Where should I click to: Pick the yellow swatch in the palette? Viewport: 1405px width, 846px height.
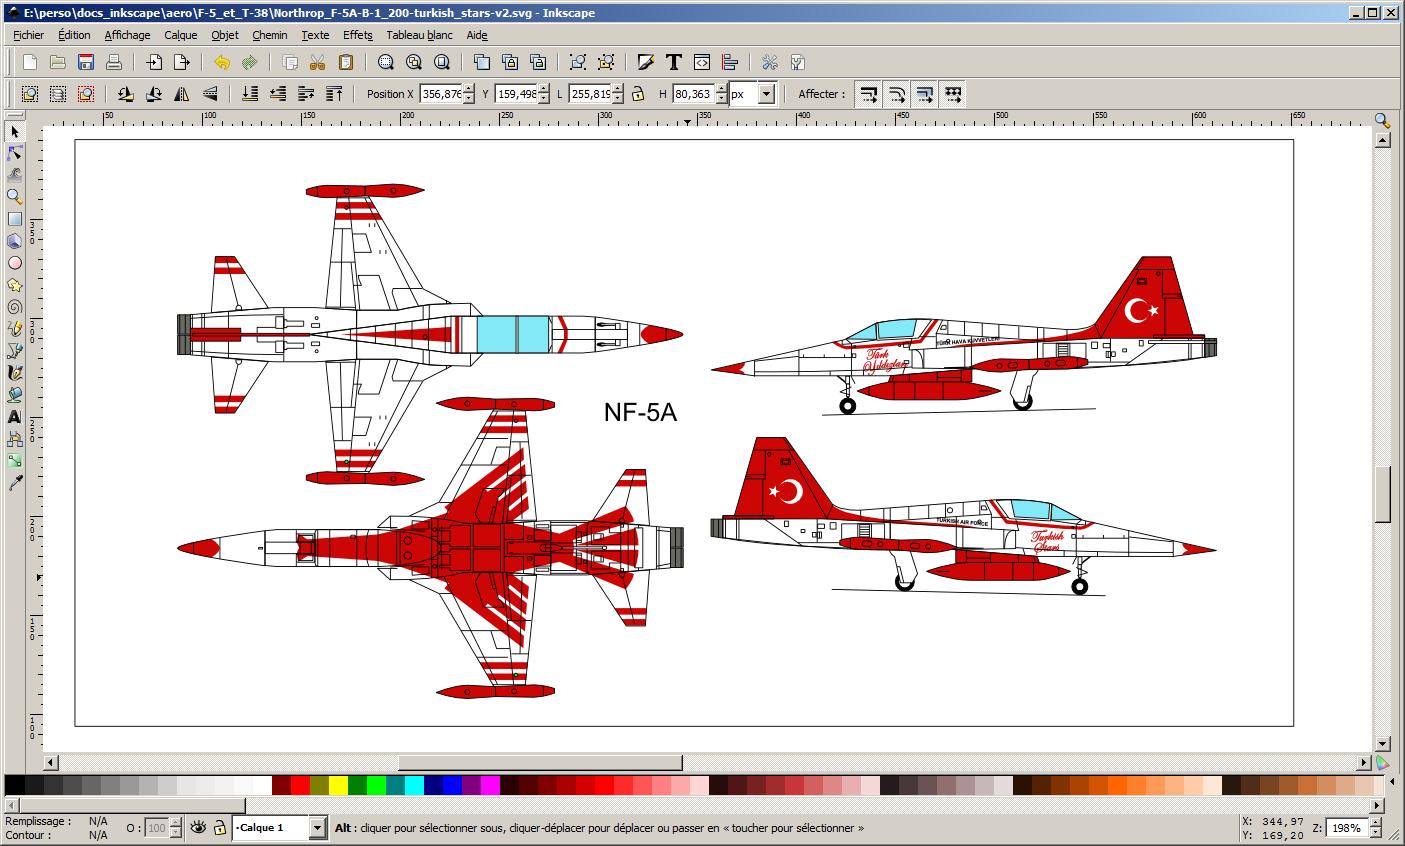[338, 785]
